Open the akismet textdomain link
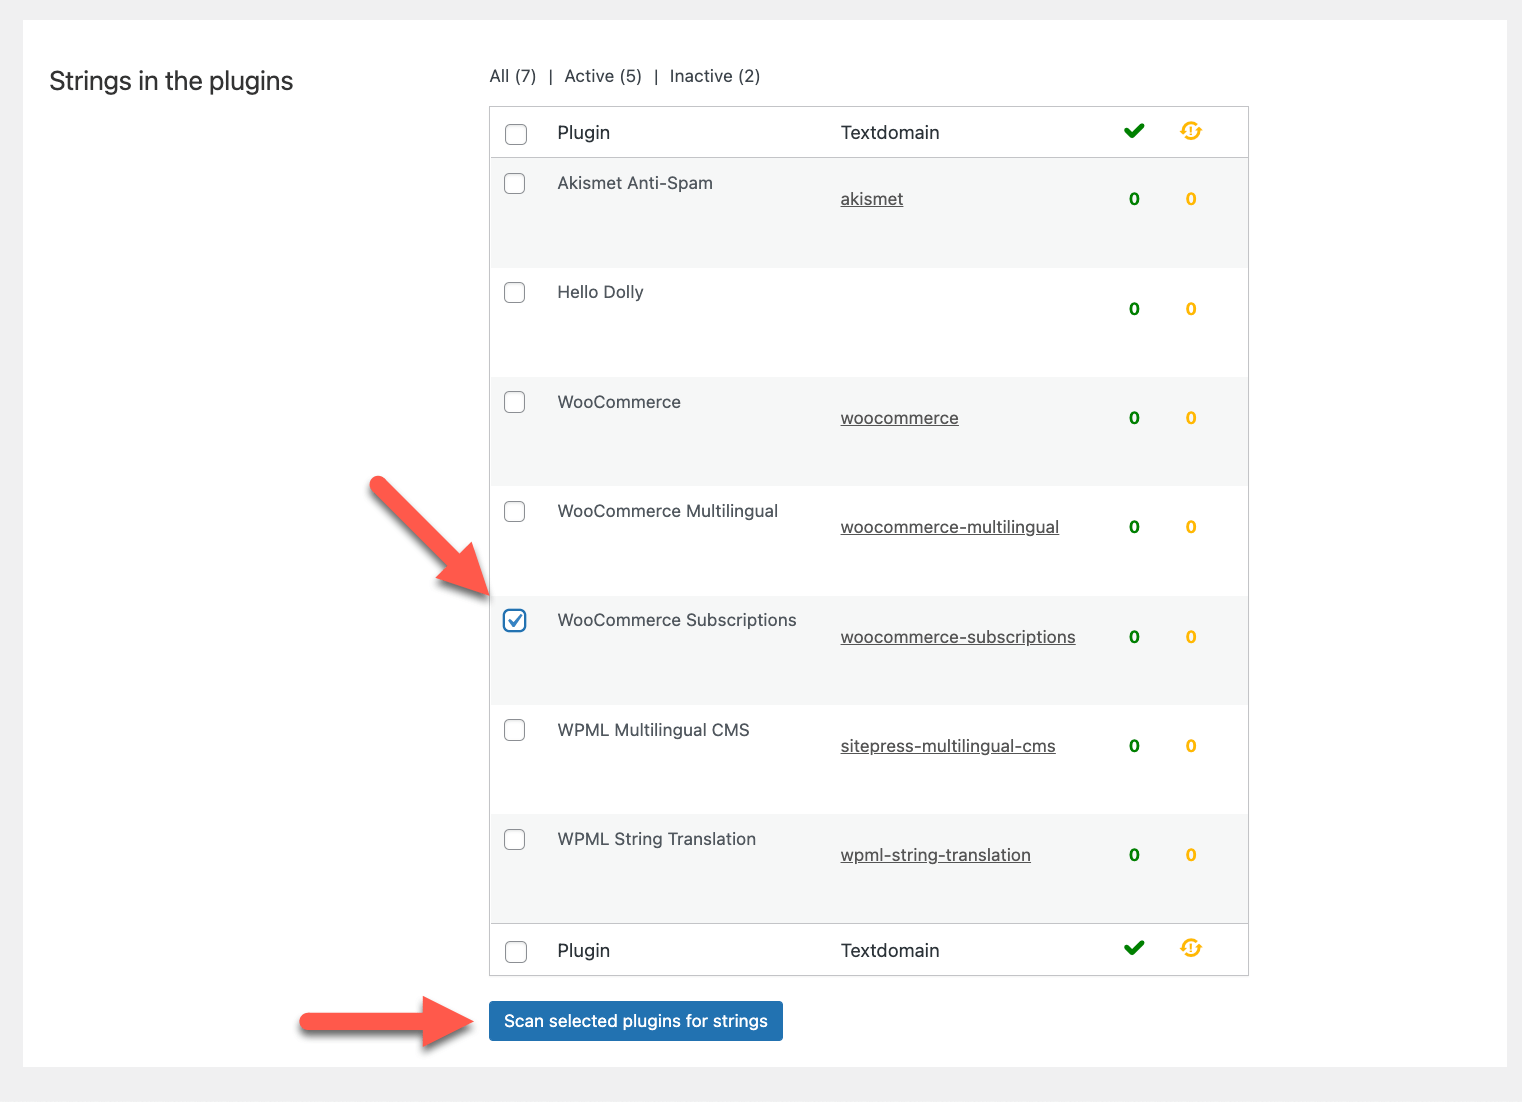Screen dimensions: 1522x1102 coord(872,199)
